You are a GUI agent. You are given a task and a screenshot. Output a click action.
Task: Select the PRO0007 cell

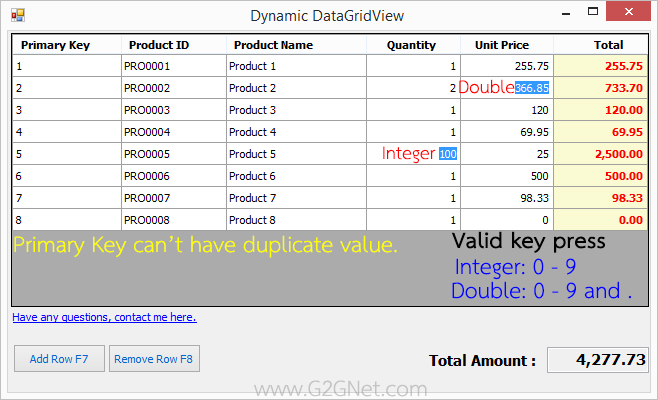[174, 198]
